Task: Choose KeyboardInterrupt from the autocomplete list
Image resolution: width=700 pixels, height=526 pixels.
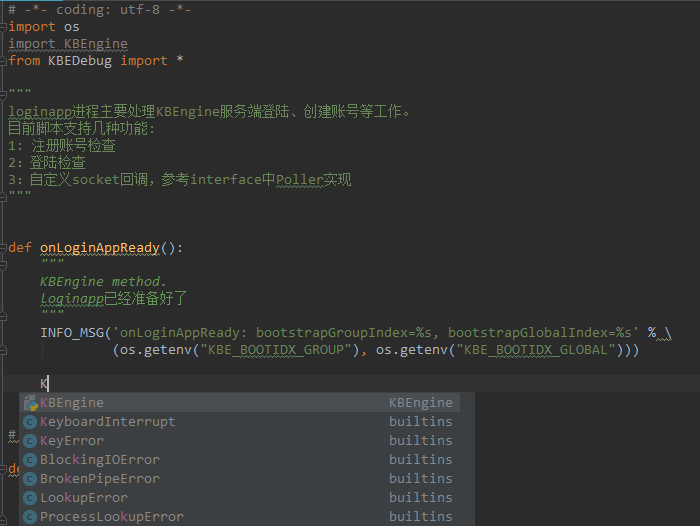Action: 107,422
